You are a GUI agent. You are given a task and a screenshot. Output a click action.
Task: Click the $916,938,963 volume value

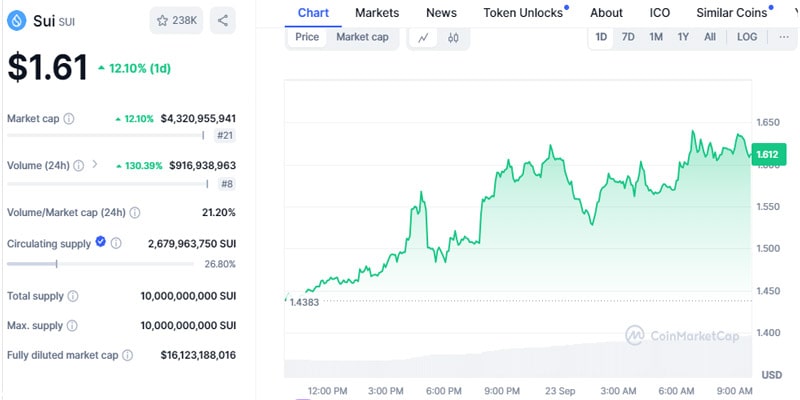coord(203,165)
